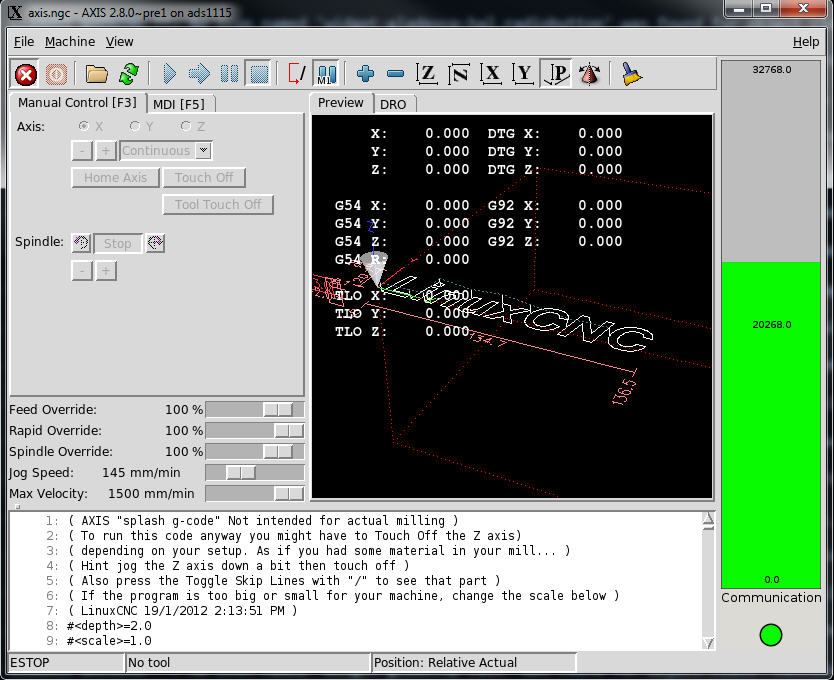
Task: Step through next program line
Action: tap(199, 74)
